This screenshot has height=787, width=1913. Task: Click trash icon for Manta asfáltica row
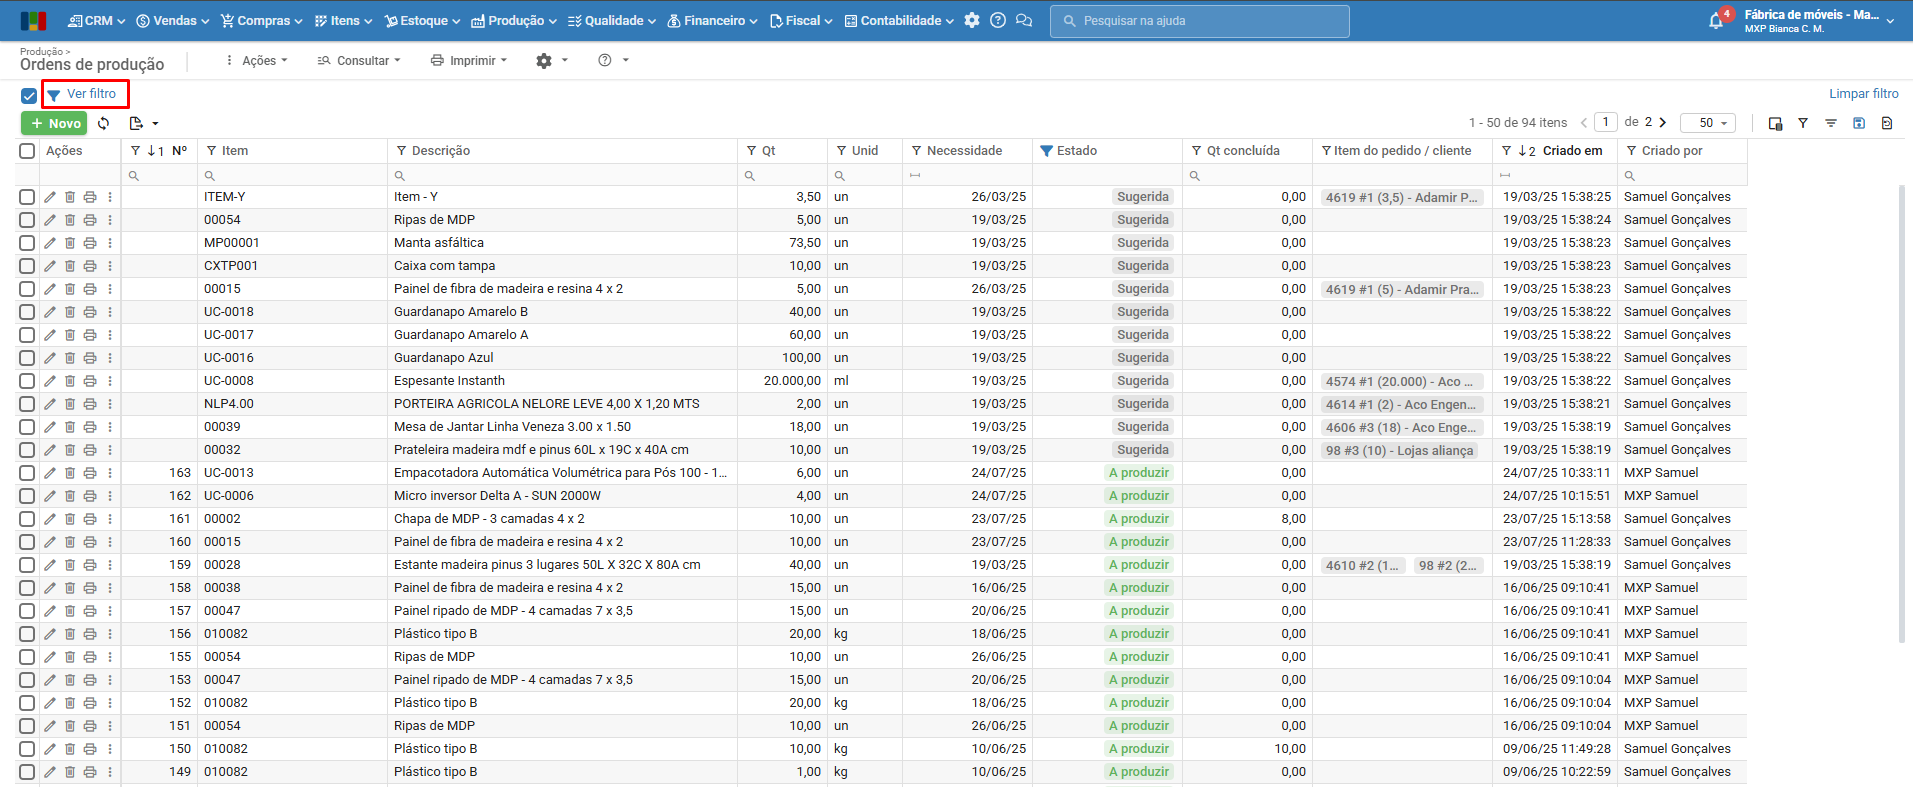pyautogui.click(x=70, y=243)
